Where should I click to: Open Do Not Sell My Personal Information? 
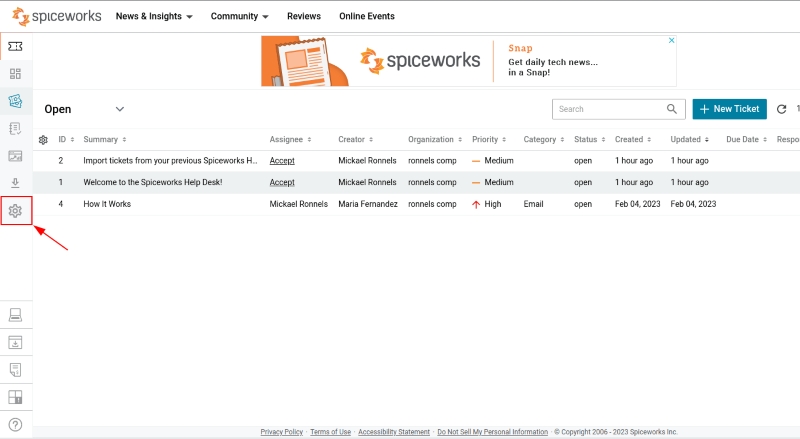click(492, 432)
